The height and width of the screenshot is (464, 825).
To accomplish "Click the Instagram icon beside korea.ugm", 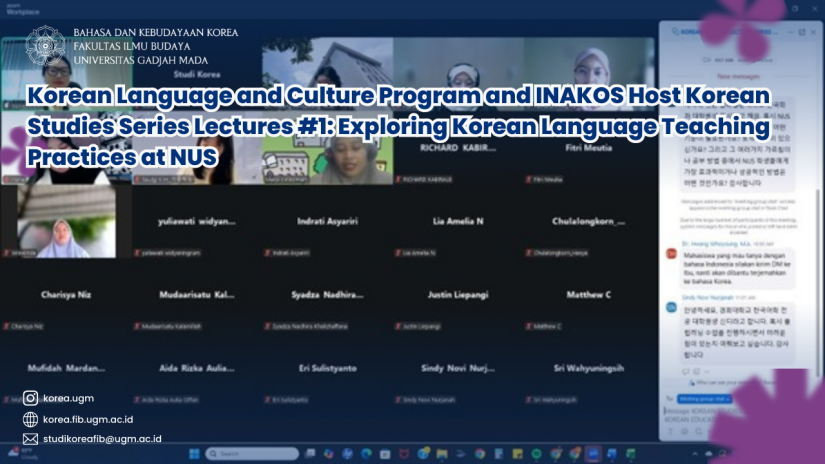I will click(31, 398).
